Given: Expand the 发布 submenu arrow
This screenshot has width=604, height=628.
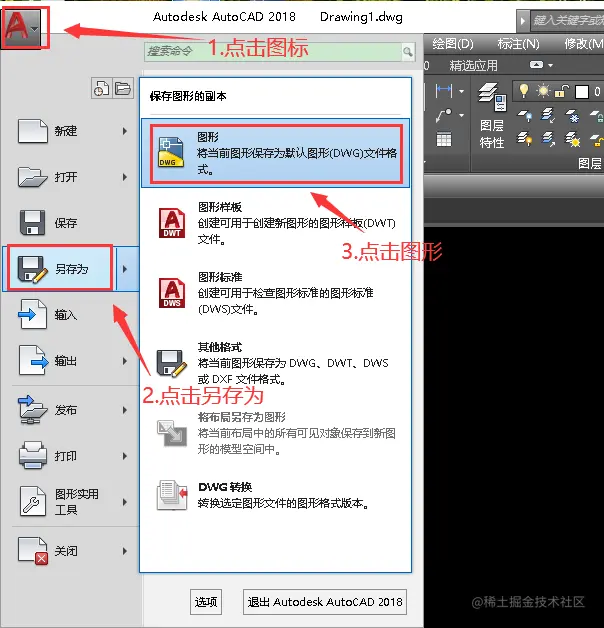Looking at the screenshot, I should coord(125,410).
